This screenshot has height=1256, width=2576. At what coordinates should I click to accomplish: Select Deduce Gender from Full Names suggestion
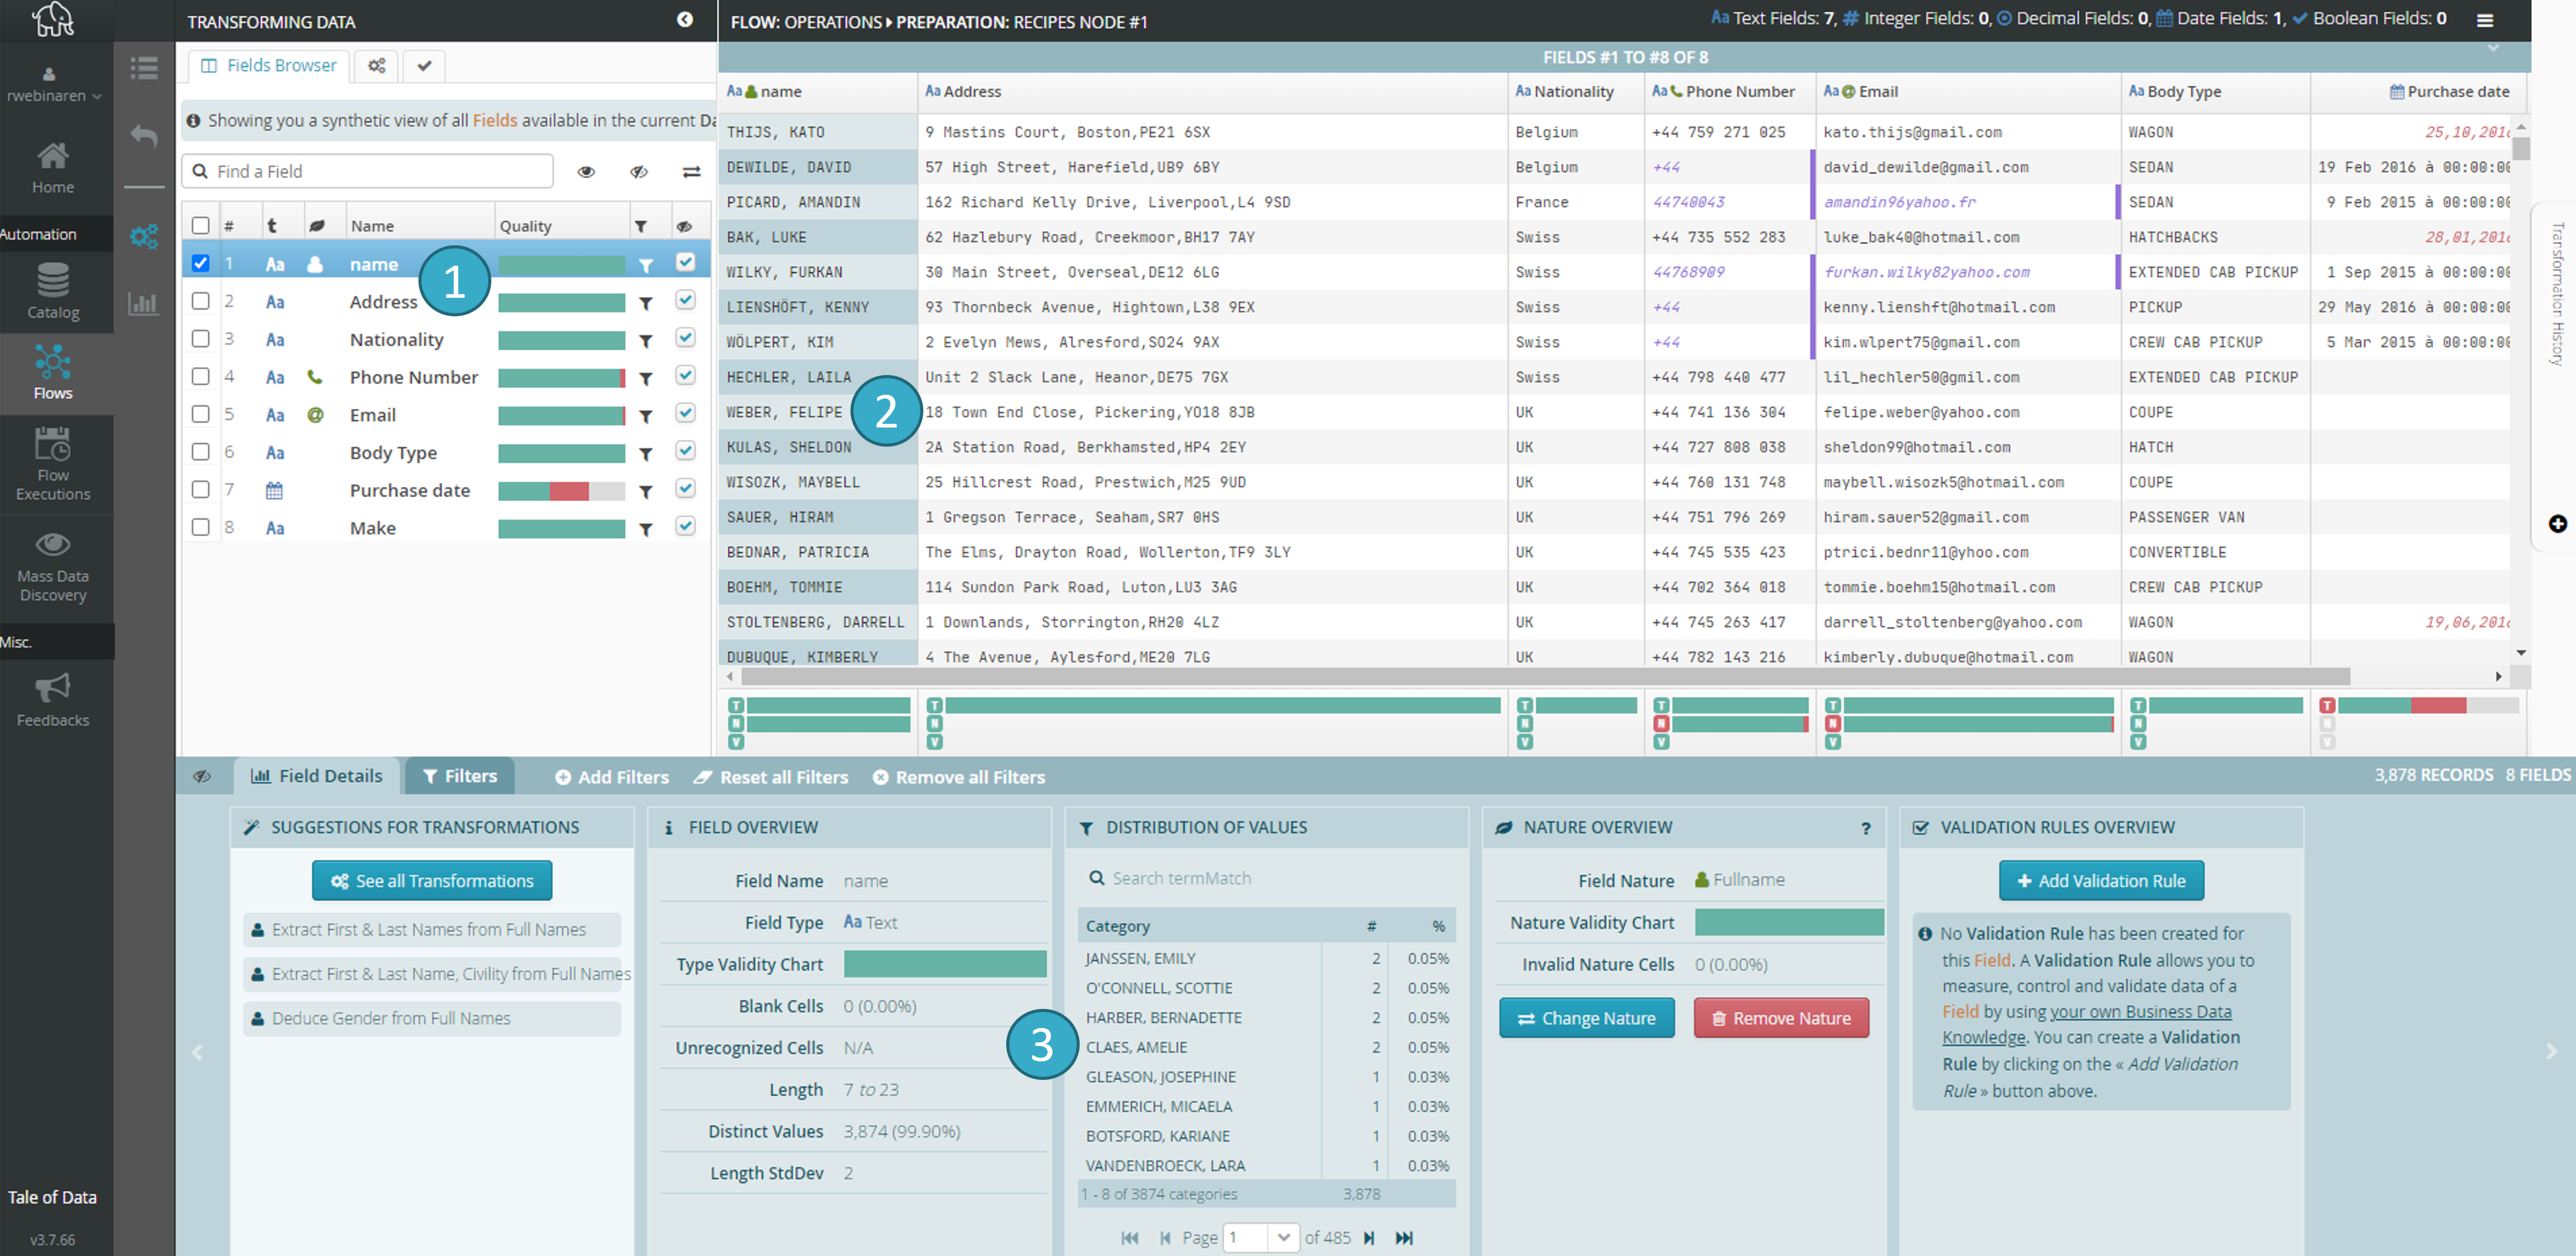click(432, 1019)
